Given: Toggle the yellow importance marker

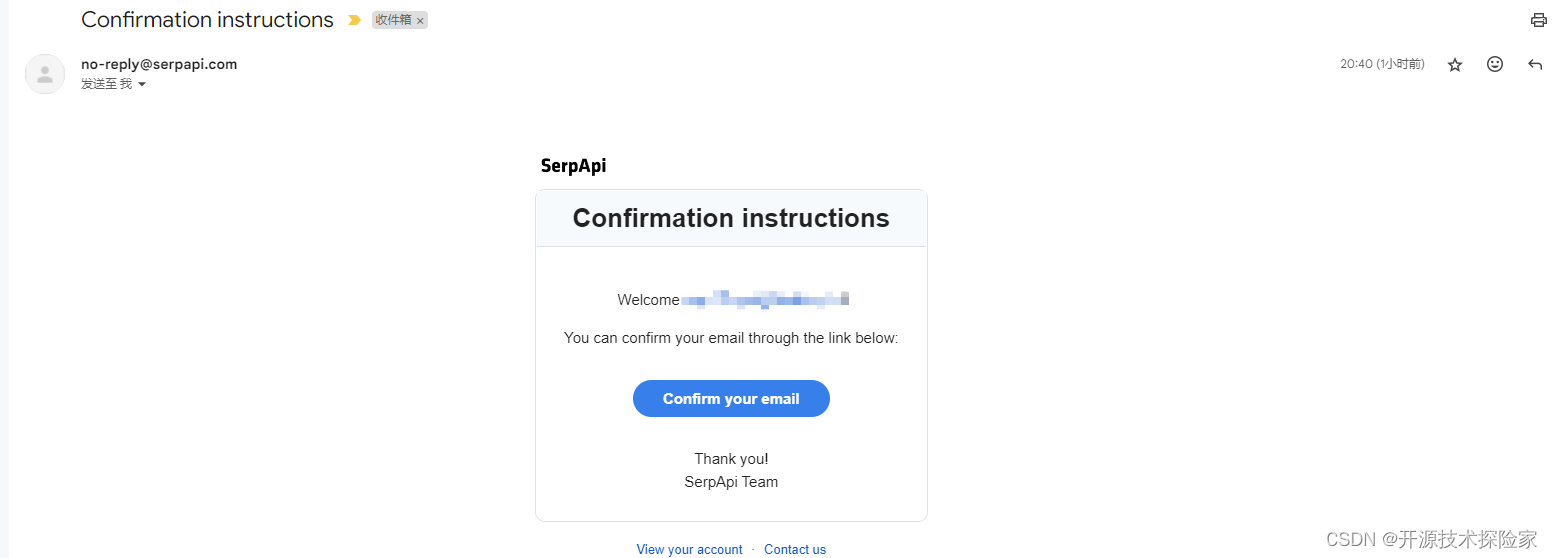Looking at the screenshot, I should pyautogui.click(x=354, y=20).
